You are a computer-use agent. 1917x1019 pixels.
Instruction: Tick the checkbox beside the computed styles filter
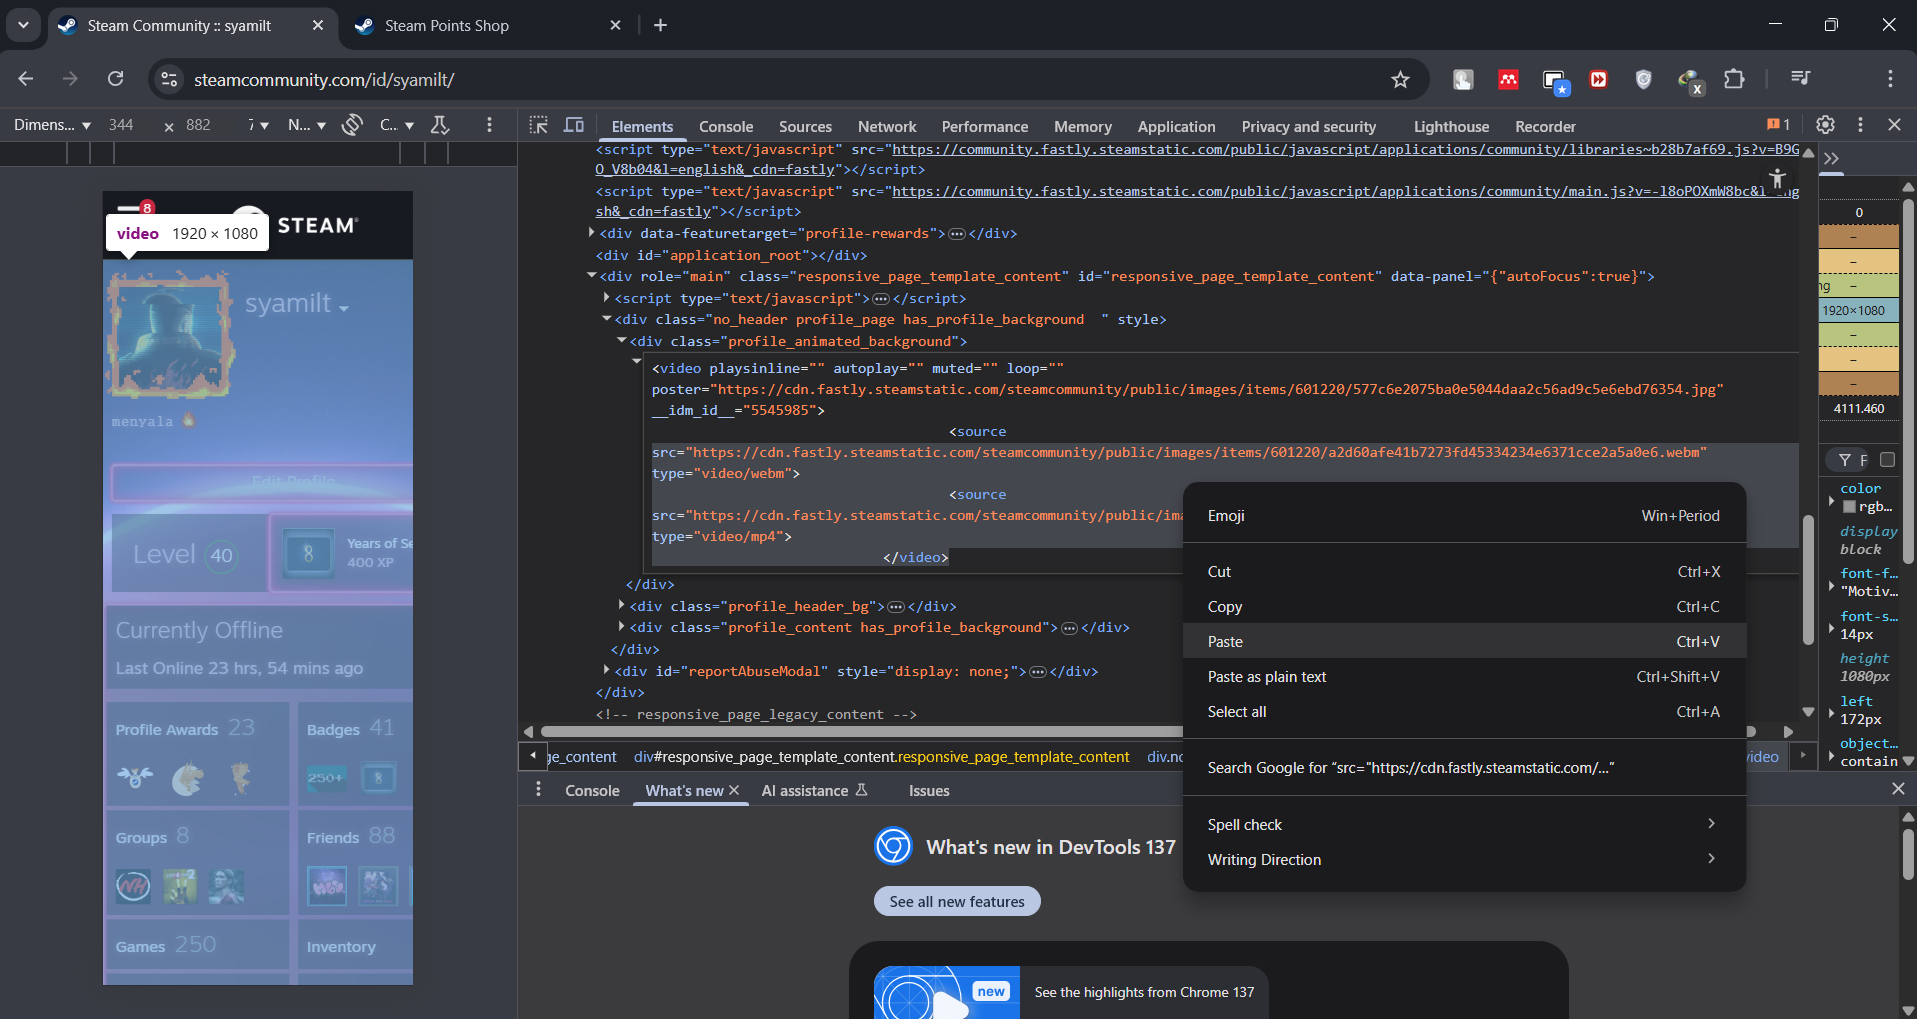pyautogui.click(x=1887, y=460)
